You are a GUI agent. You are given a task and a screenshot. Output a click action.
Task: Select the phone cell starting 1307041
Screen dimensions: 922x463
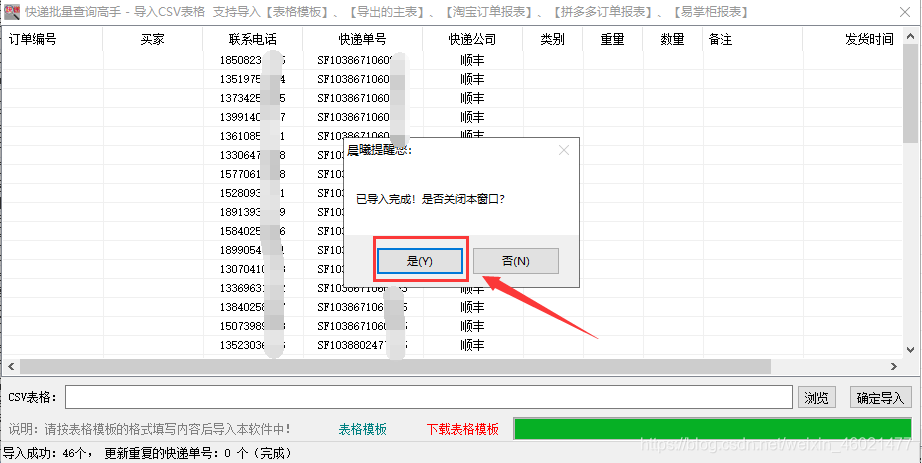(253, 269)
